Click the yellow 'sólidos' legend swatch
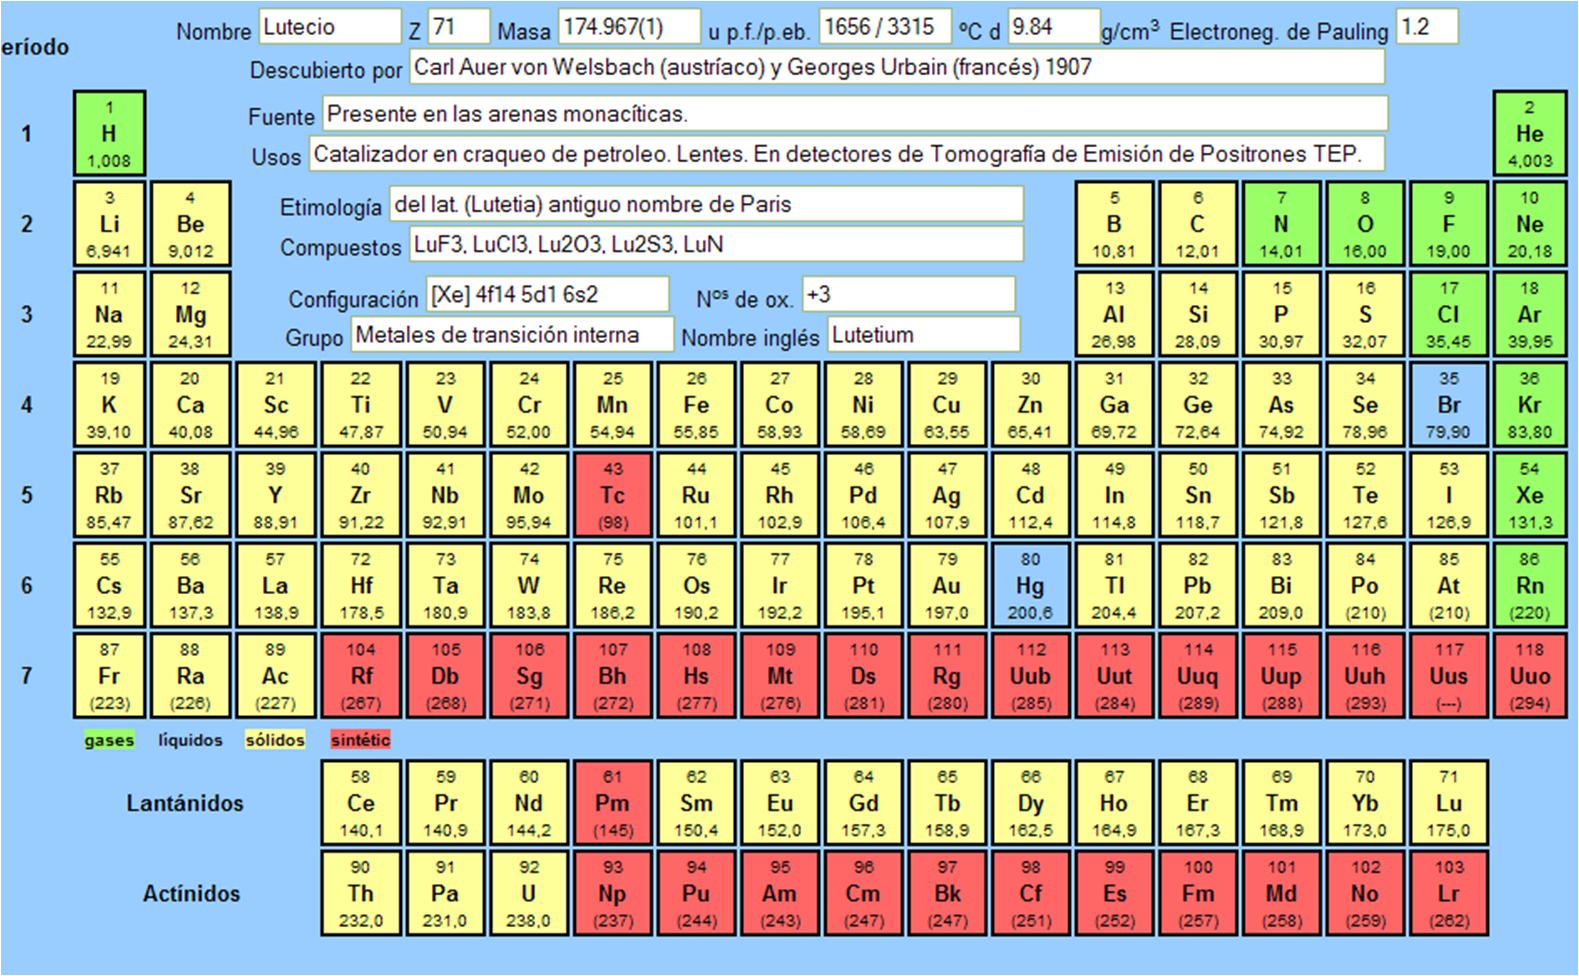The height and width of the screenshot is (976, 1579). [x=275, y=740]
